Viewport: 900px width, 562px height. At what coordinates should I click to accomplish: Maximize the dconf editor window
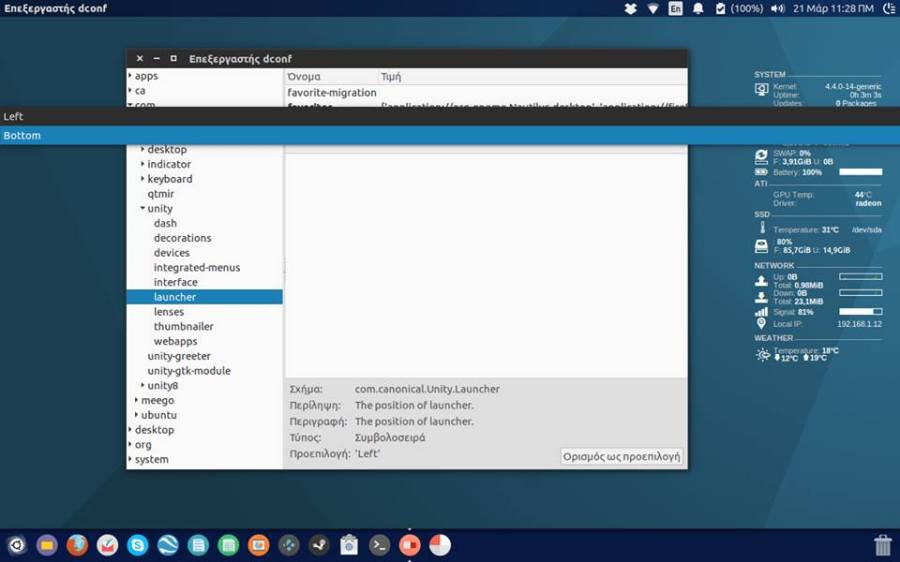pos(173,59)
